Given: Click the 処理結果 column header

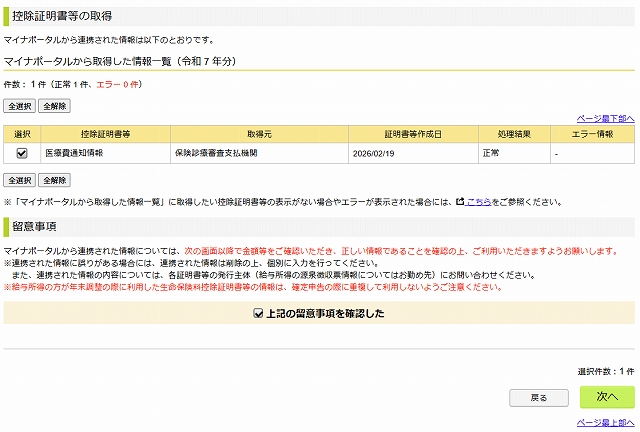Looking at the screenshot, I should click(512, 134).
